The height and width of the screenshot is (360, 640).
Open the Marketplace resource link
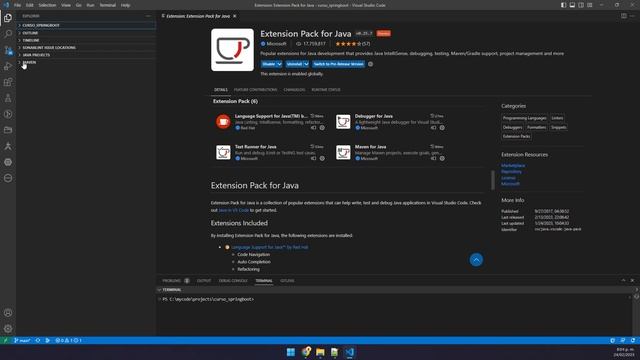tap(513, 166)
